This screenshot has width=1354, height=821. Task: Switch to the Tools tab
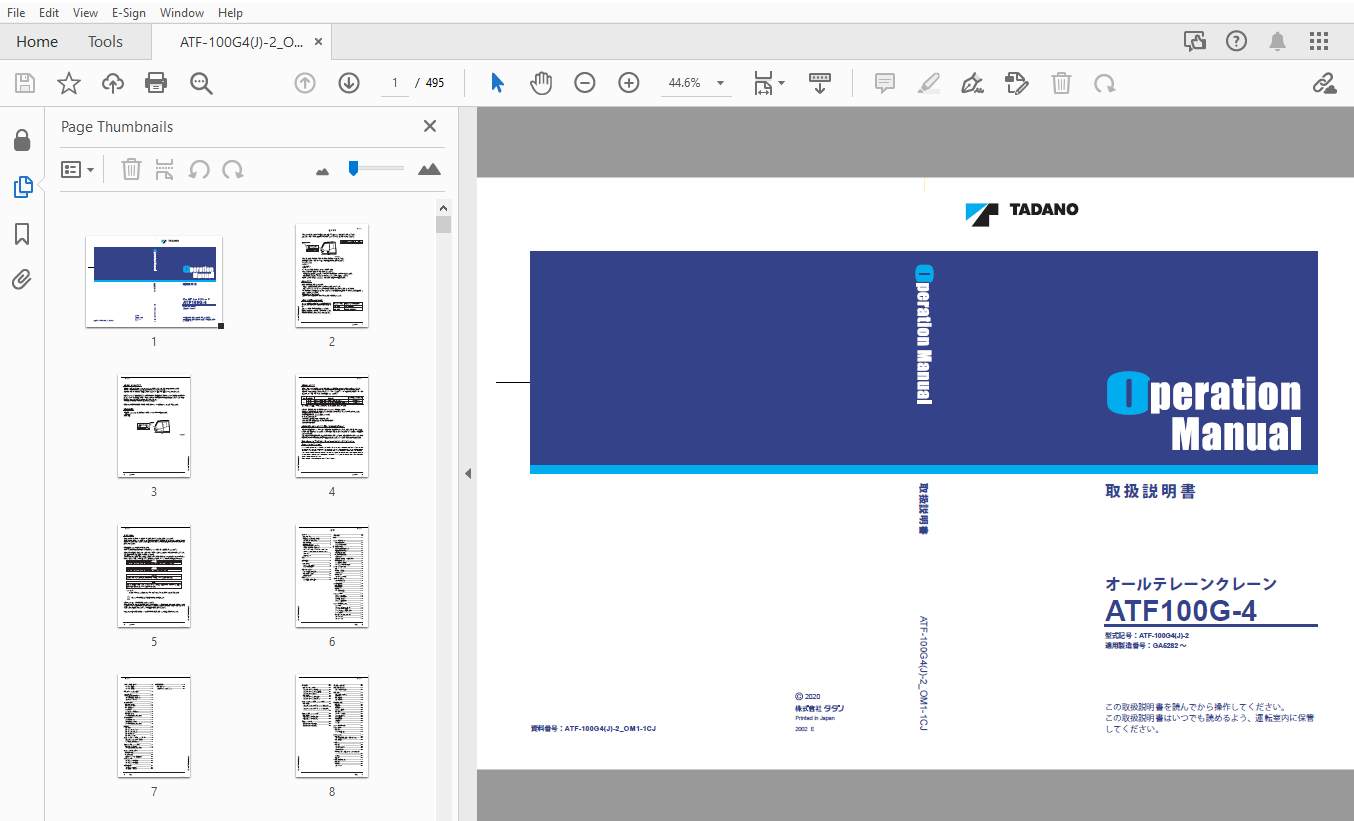[x=105, y=42]
